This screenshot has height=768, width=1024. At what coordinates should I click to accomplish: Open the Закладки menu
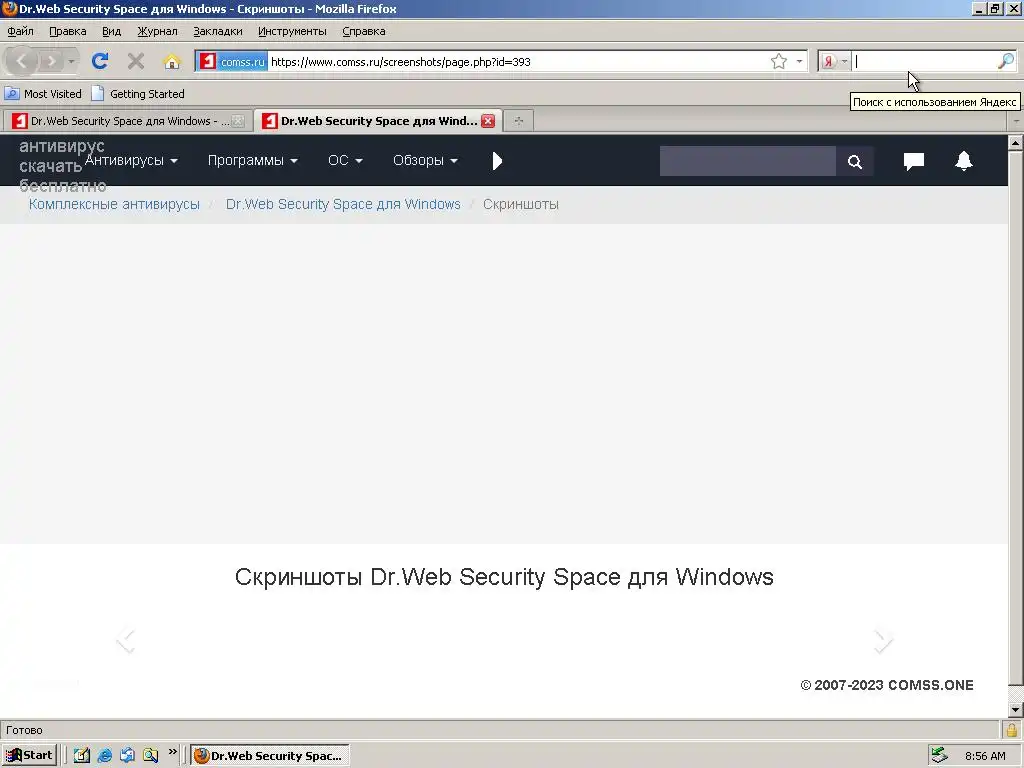pos(217,31)
